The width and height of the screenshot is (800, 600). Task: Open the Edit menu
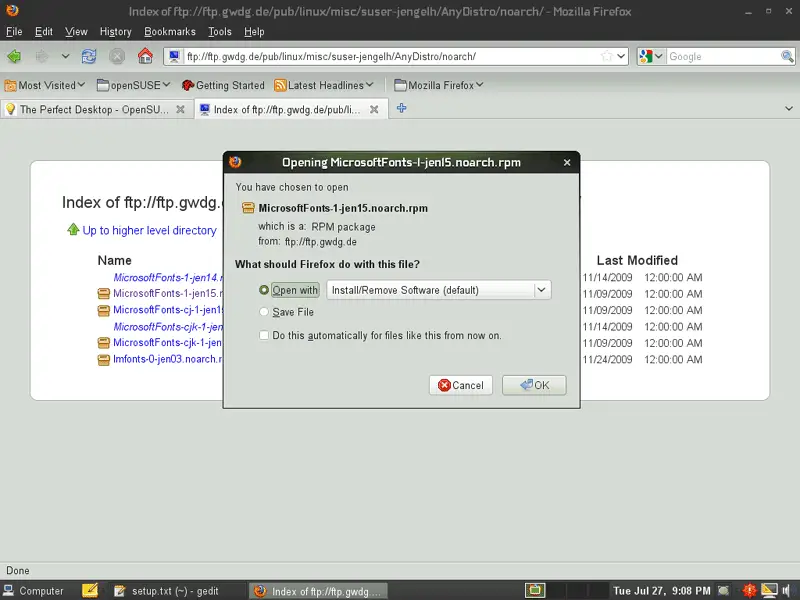click(44, 32)
